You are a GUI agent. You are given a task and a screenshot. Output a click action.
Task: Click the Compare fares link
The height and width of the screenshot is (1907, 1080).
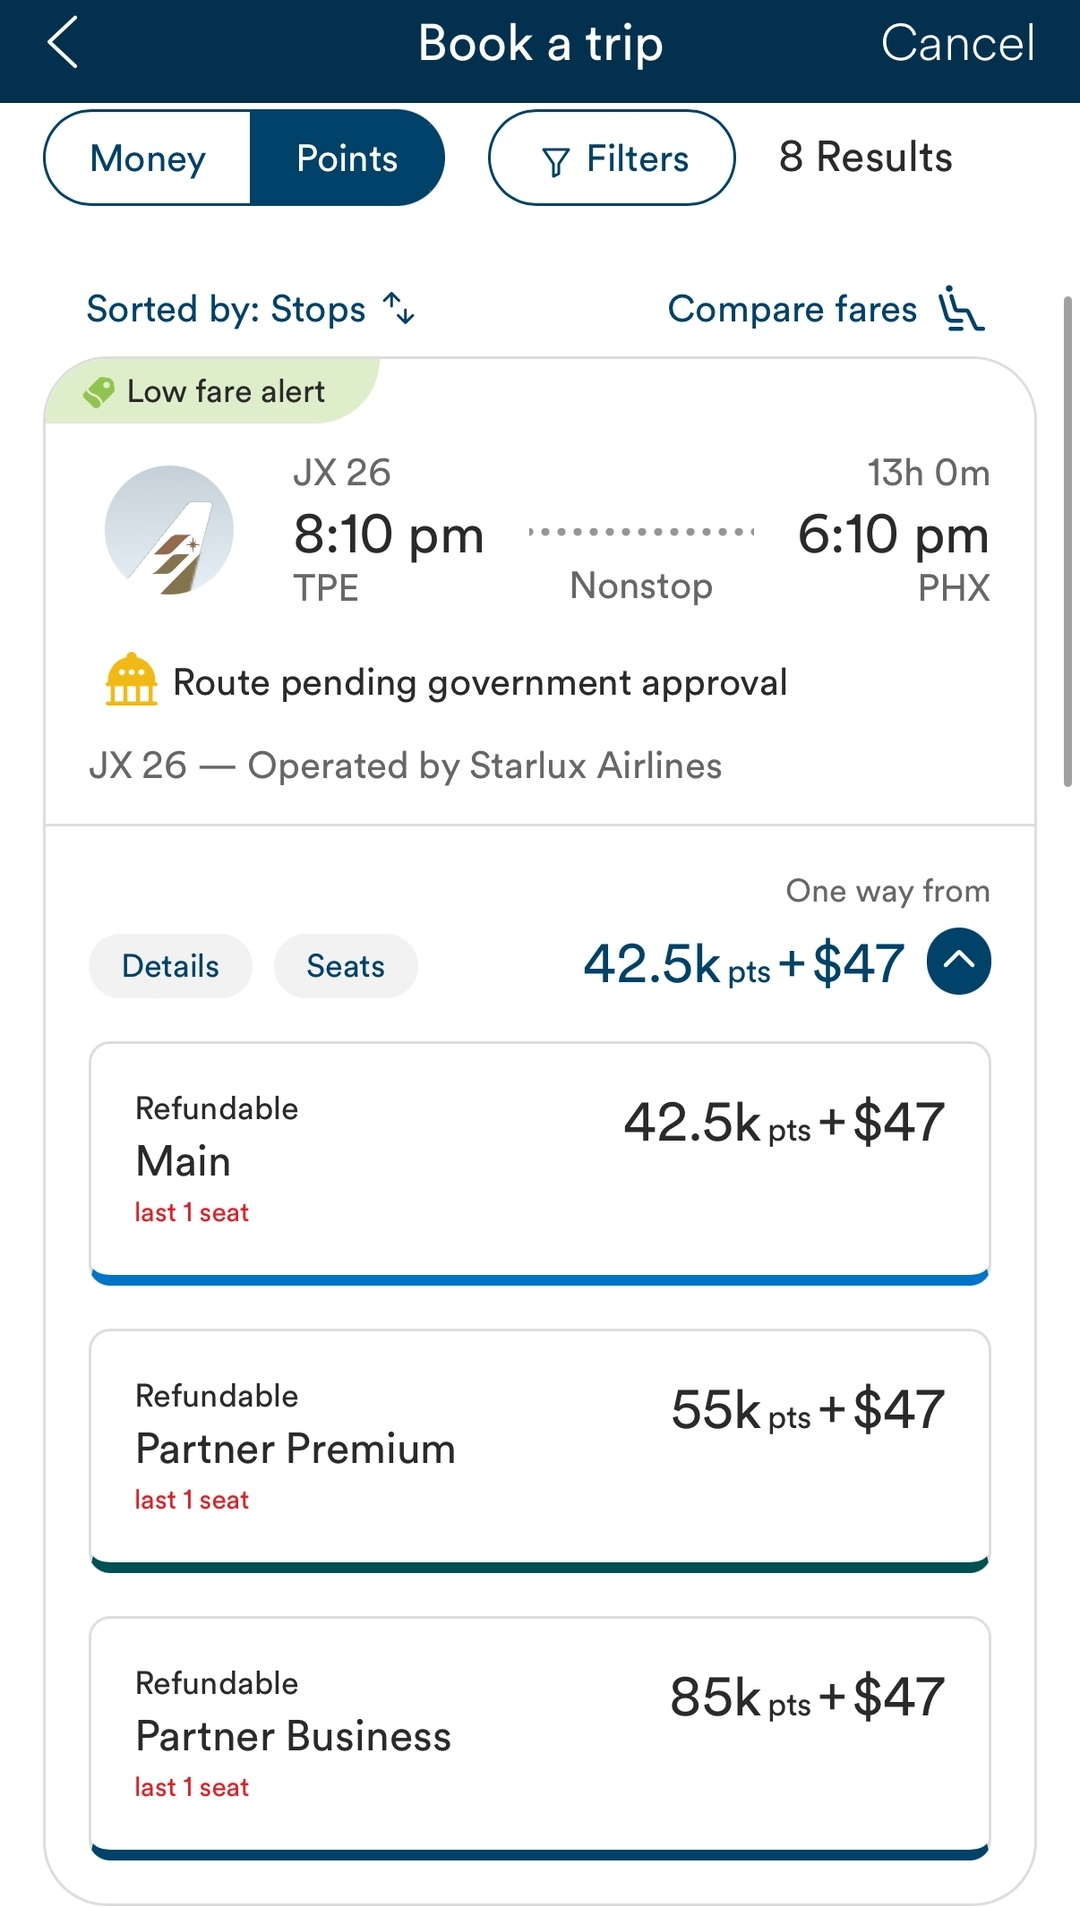791,309
